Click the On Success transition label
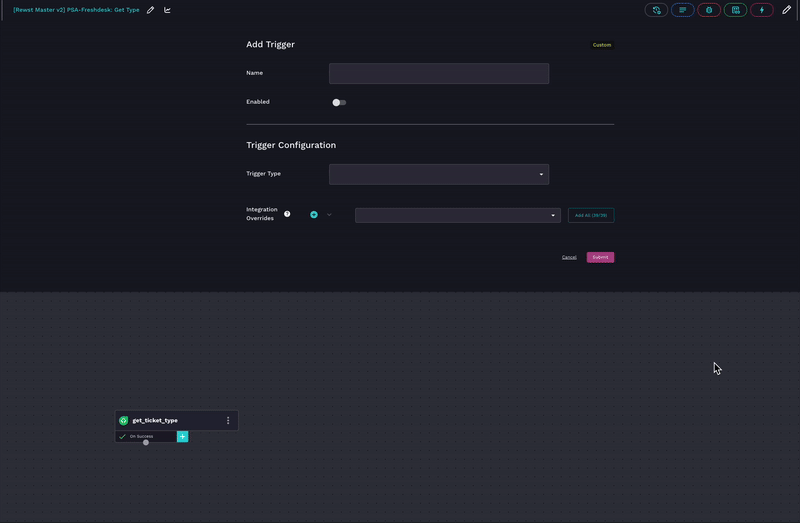The height and width of the screenshot is (523, 800). 141,436
